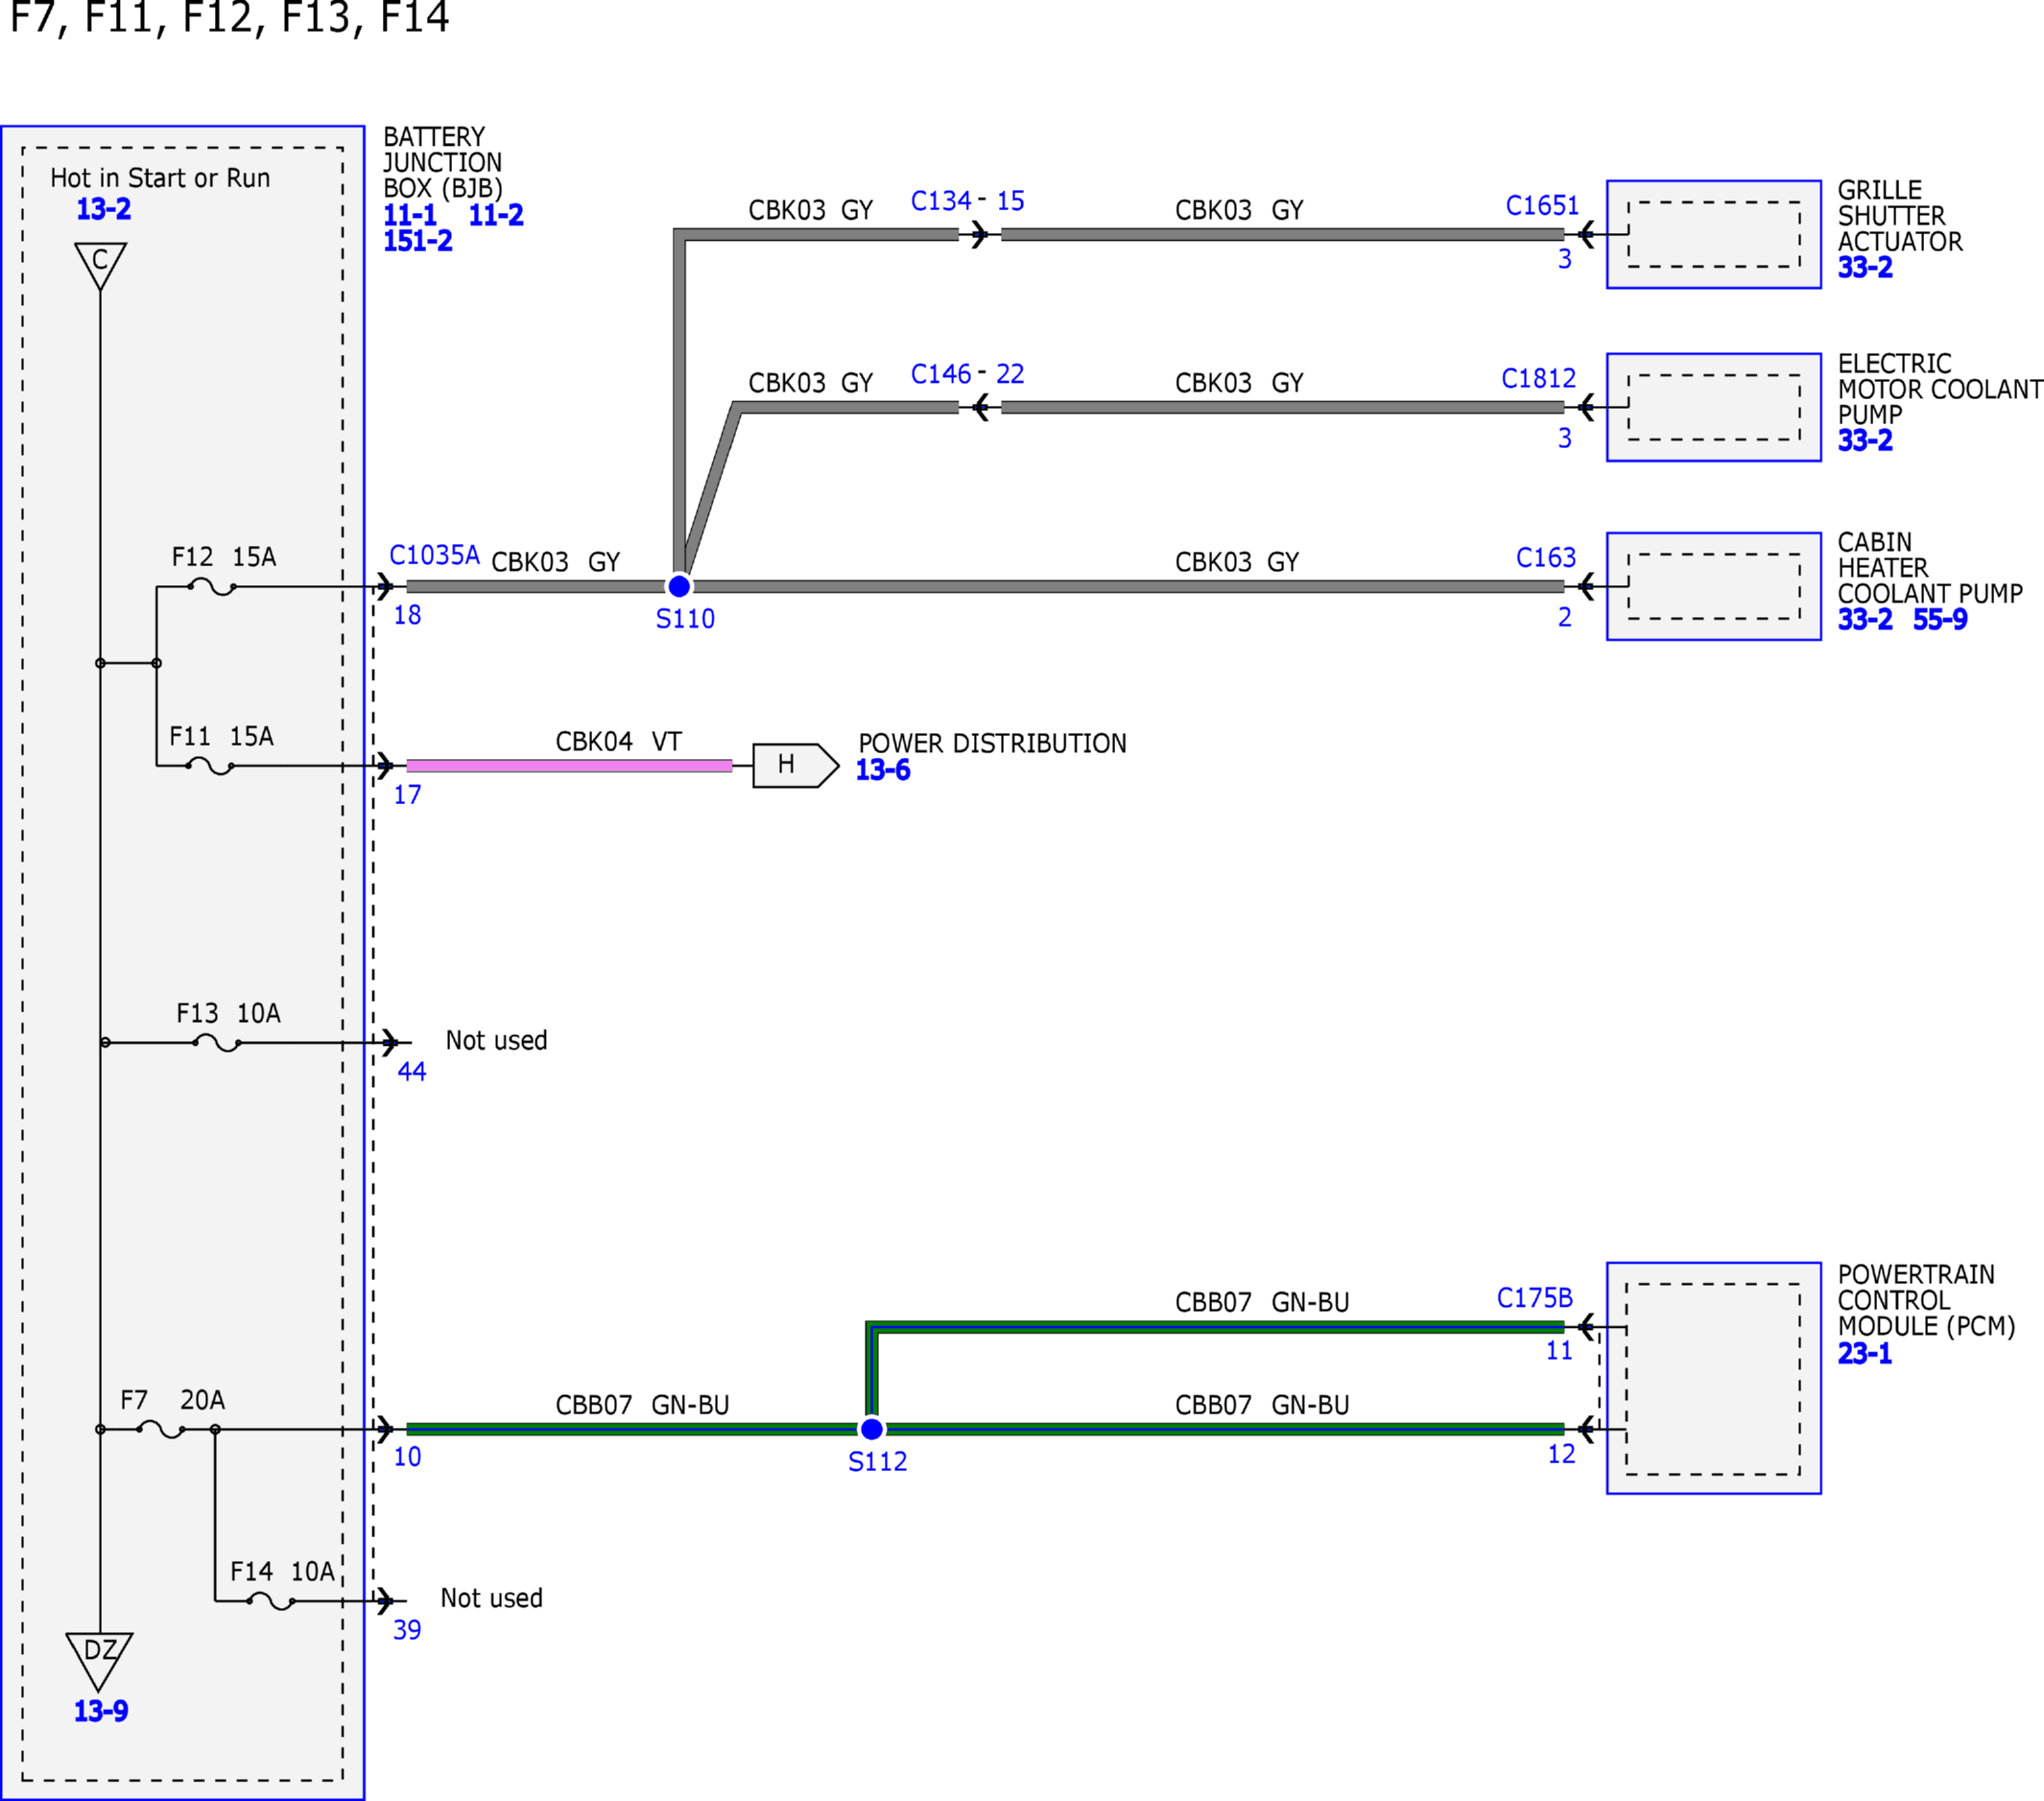Click the Grille Shutter Actuator component box

1714,234
